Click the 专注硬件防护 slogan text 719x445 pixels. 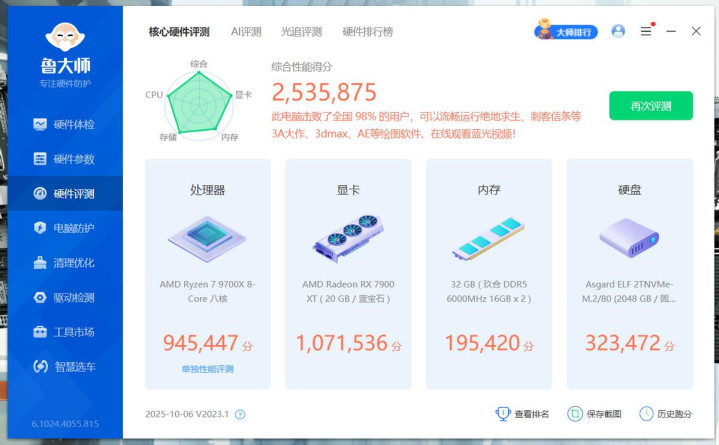[65, 83]
